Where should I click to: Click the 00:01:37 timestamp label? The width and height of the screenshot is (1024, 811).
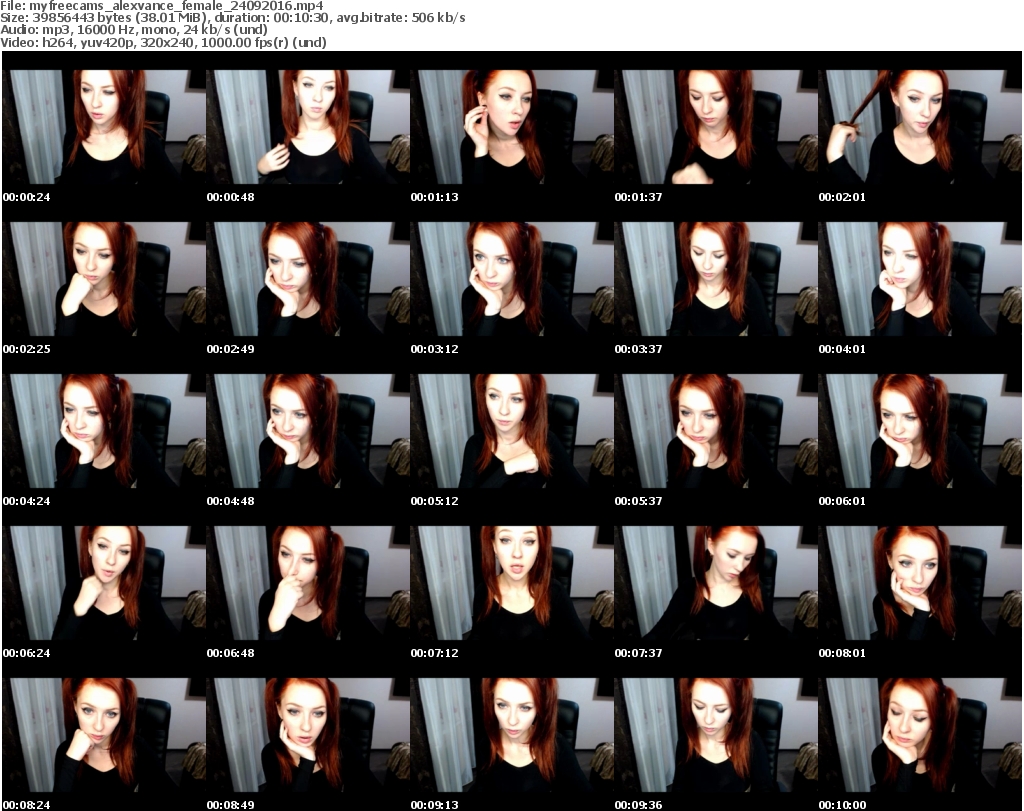click(x=638, y=197)
